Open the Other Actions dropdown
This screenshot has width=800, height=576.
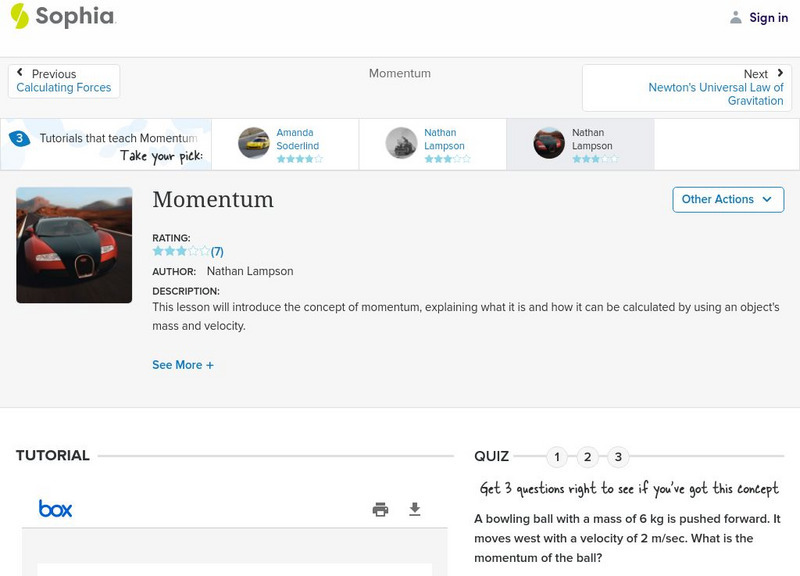point(726,199)
